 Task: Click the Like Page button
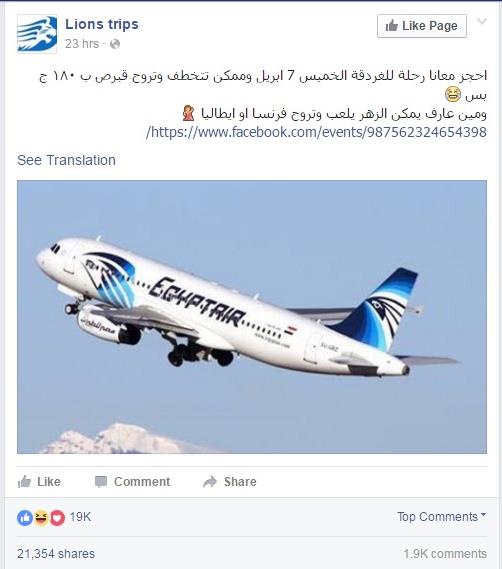tap(422, 26)
